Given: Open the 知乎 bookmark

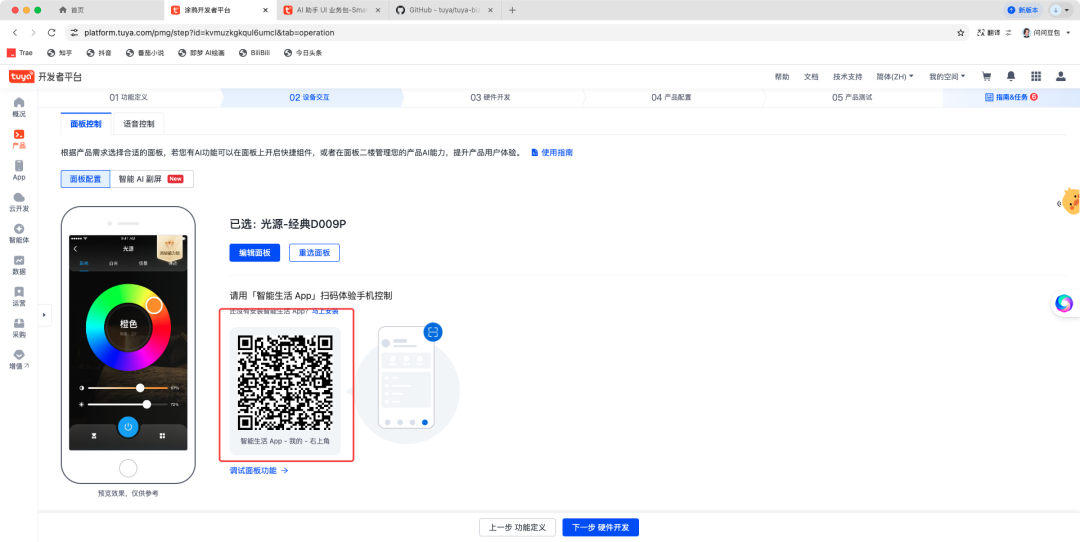Looking at the screenshot, I should 59,52.
